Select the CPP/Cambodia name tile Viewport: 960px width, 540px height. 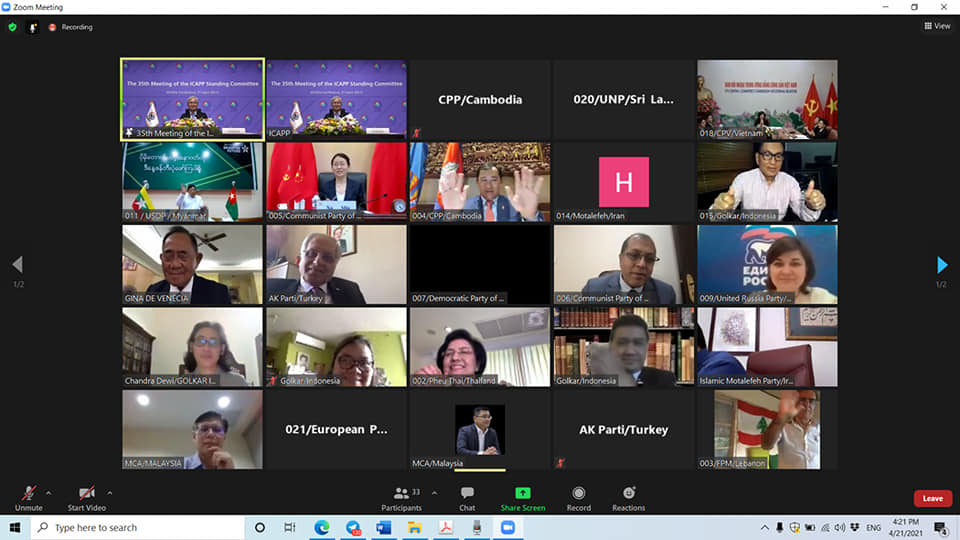tap(480, 99)
